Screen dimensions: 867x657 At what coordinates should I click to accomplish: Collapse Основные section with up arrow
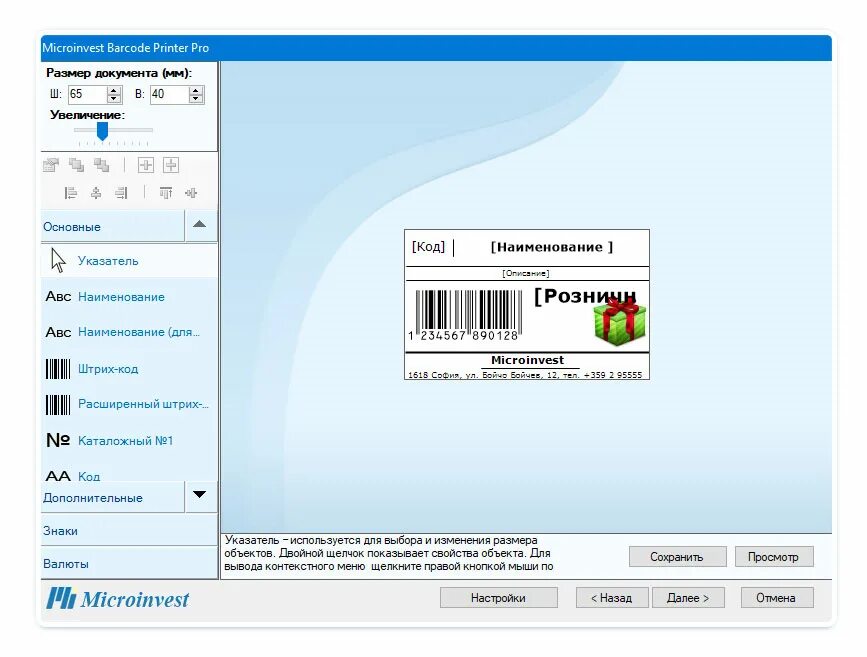pos(200,225)
